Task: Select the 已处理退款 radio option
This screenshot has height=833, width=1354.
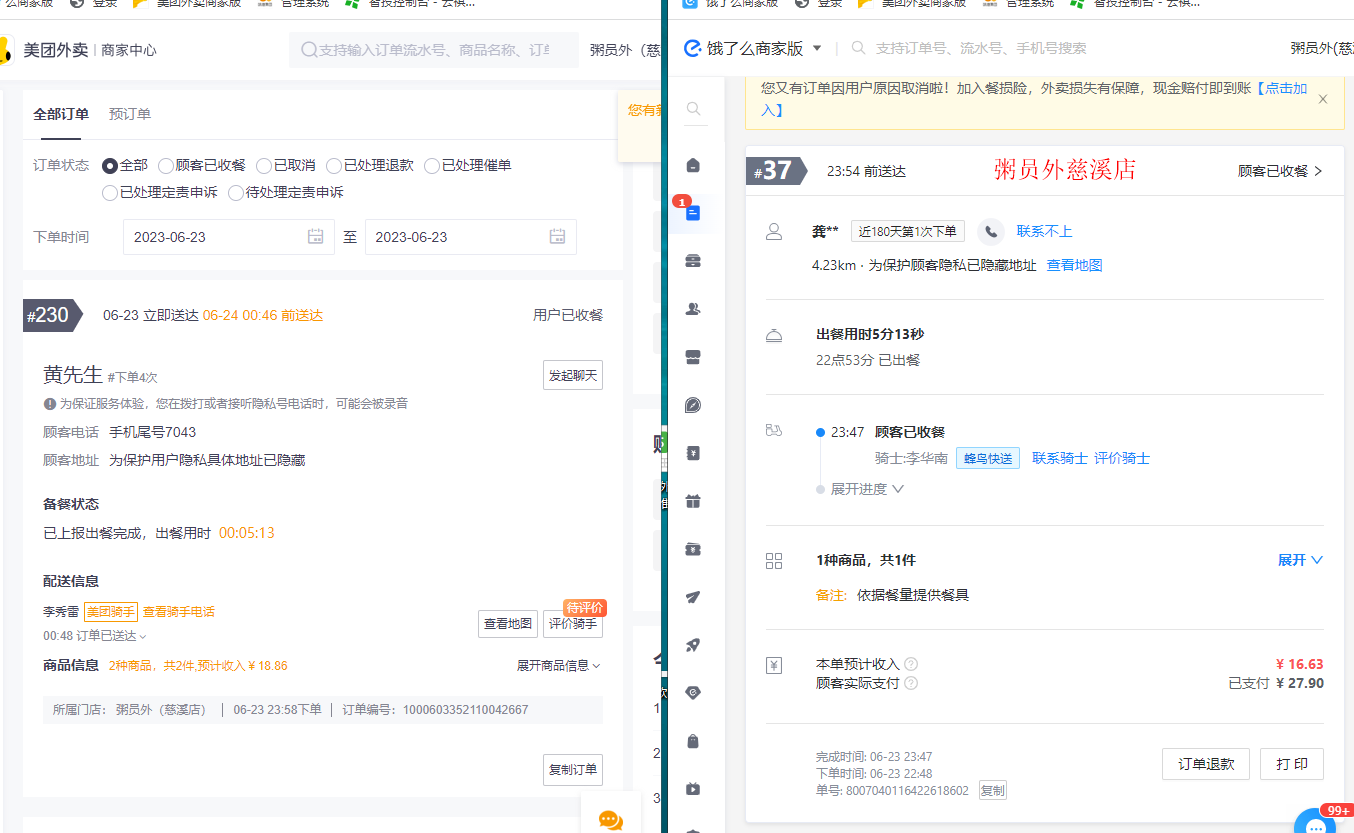Action: pyautogui.click(x=335, y=166)
